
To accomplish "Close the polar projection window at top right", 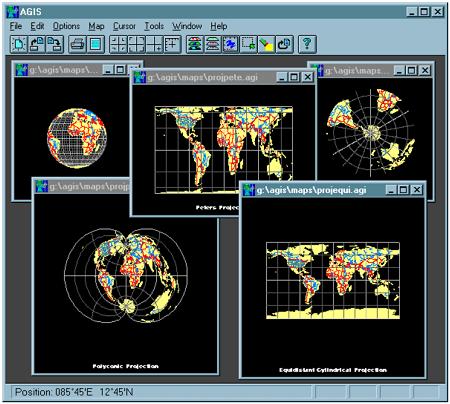I will [x=425, y=70].
